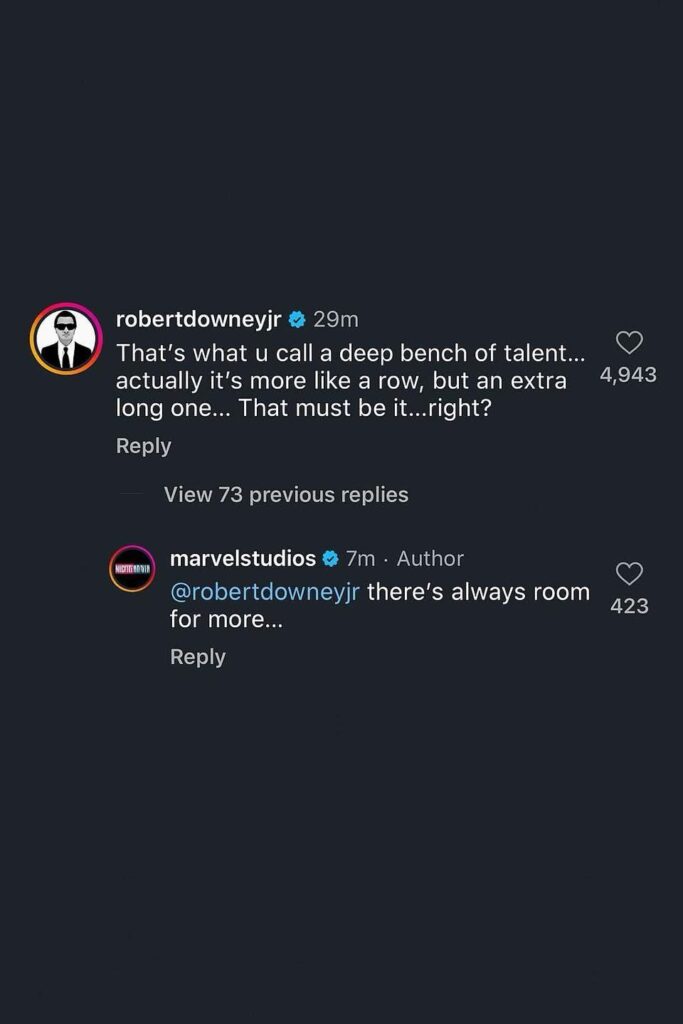Reply to the marvelstudios comment
Image resolution: width=683 pixels, height=1024 pixels.
click(x=197, y=657)
